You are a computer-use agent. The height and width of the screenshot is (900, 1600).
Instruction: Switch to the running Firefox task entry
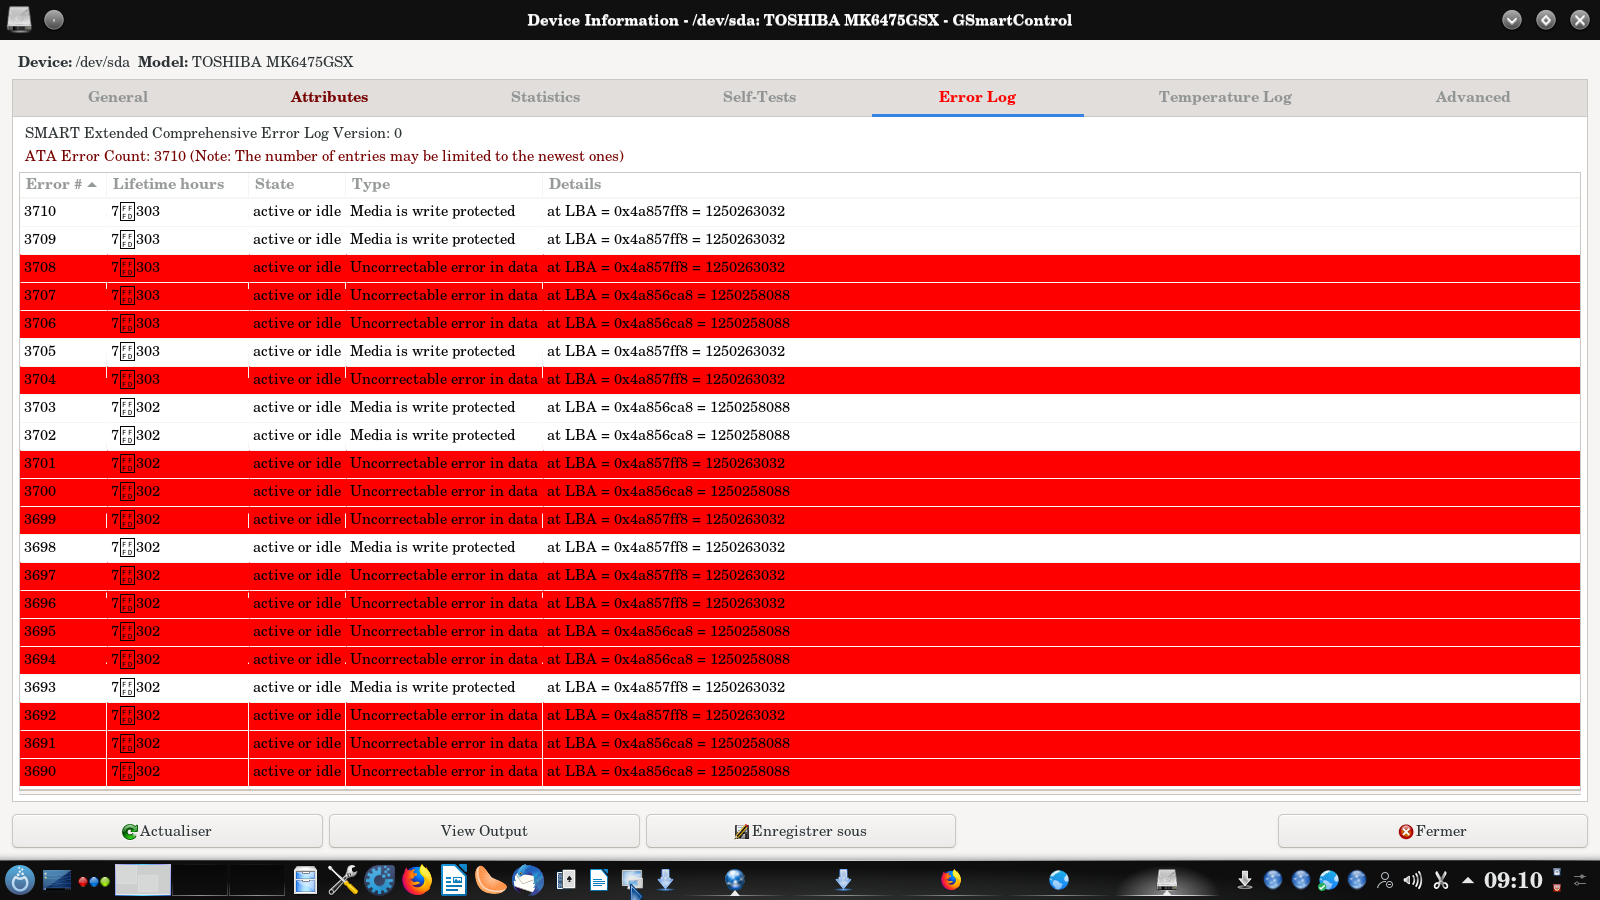[x=951, y=880]
